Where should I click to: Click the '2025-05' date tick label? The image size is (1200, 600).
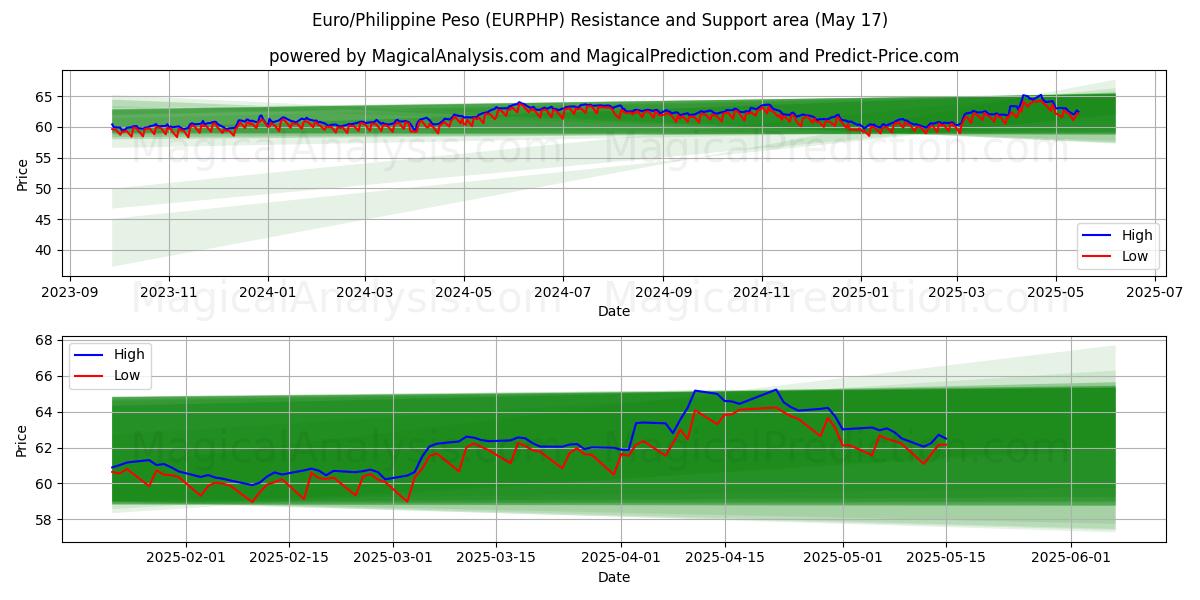point(1056,291)
